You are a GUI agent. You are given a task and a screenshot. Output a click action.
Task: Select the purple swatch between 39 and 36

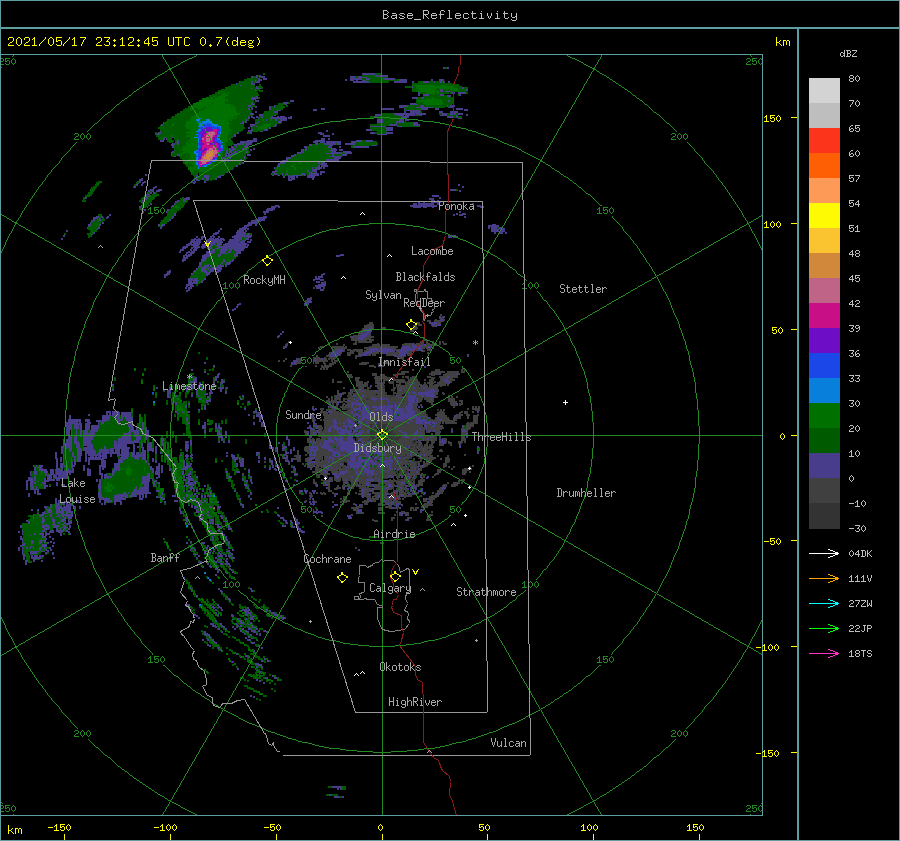pyautogui.click(x=824, y=340)
